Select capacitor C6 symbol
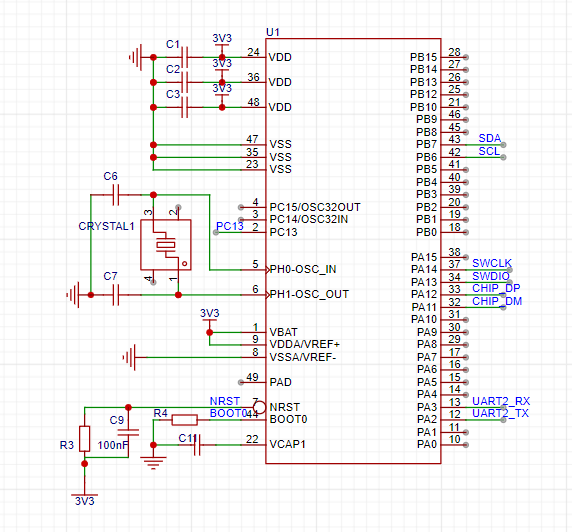The height and width of the screenshot is (532, 572). (116, 195)
